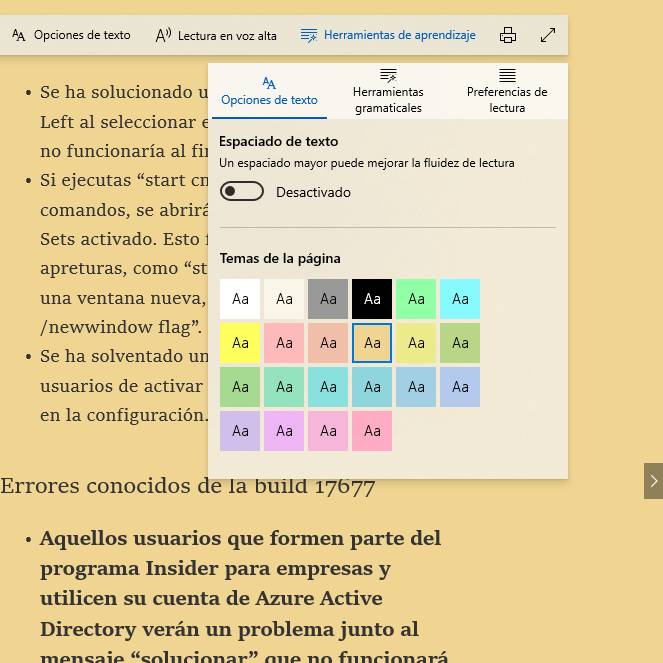663x663 pixels.
Task: Start Lectura en voz alta
Action: coord(216,35)
